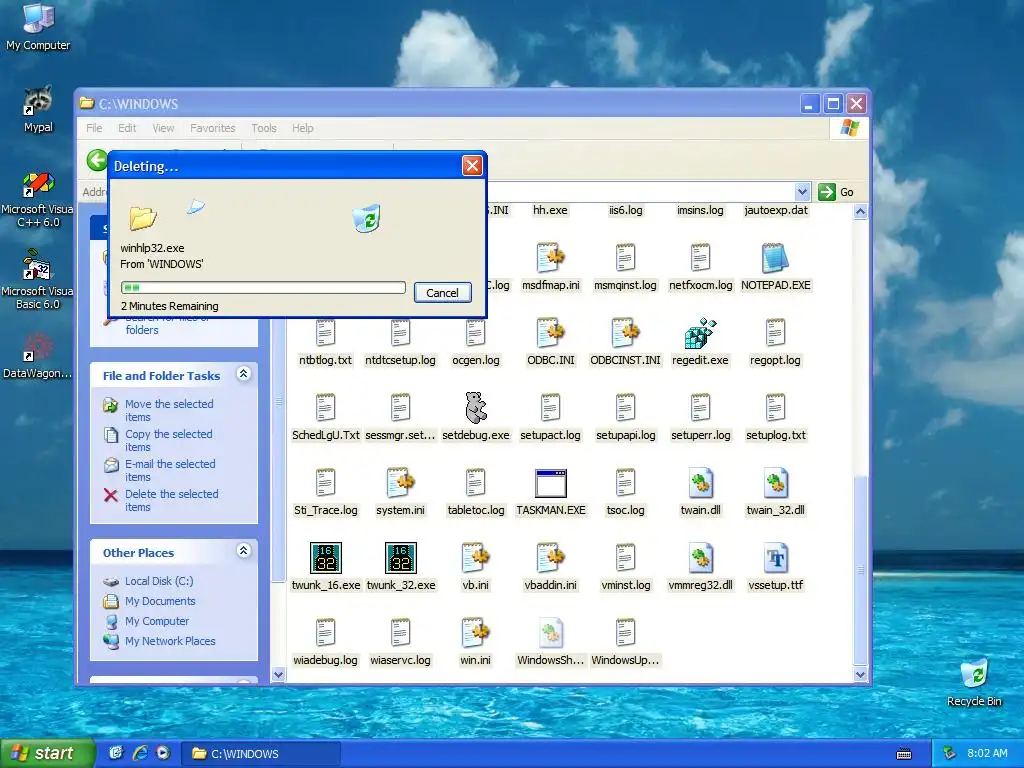Go to My Computer in Other Places
The image size is (1024, 768).
[157, 621]
